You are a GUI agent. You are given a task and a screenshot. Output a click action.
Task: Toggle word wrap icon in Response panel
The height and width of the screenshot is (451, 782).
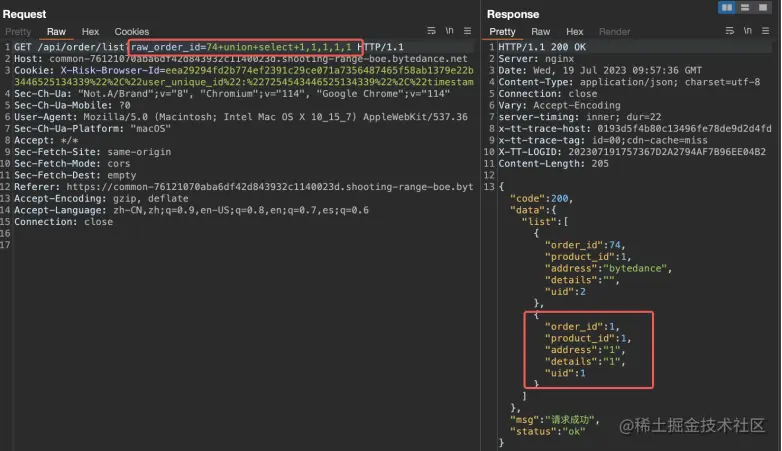click(730, 31)
